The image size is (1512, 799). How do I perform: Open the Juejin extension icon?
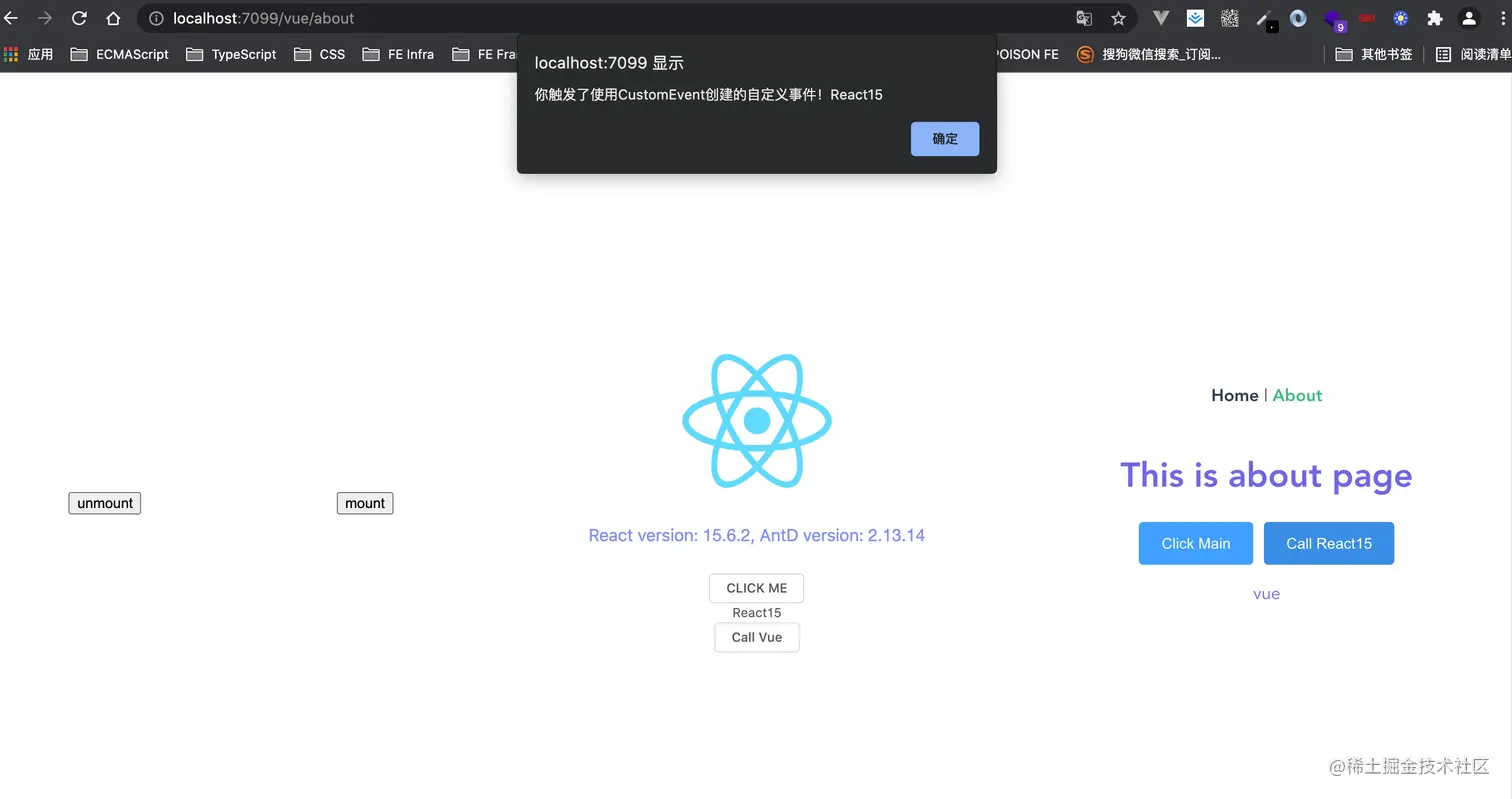click(1195, 18)
